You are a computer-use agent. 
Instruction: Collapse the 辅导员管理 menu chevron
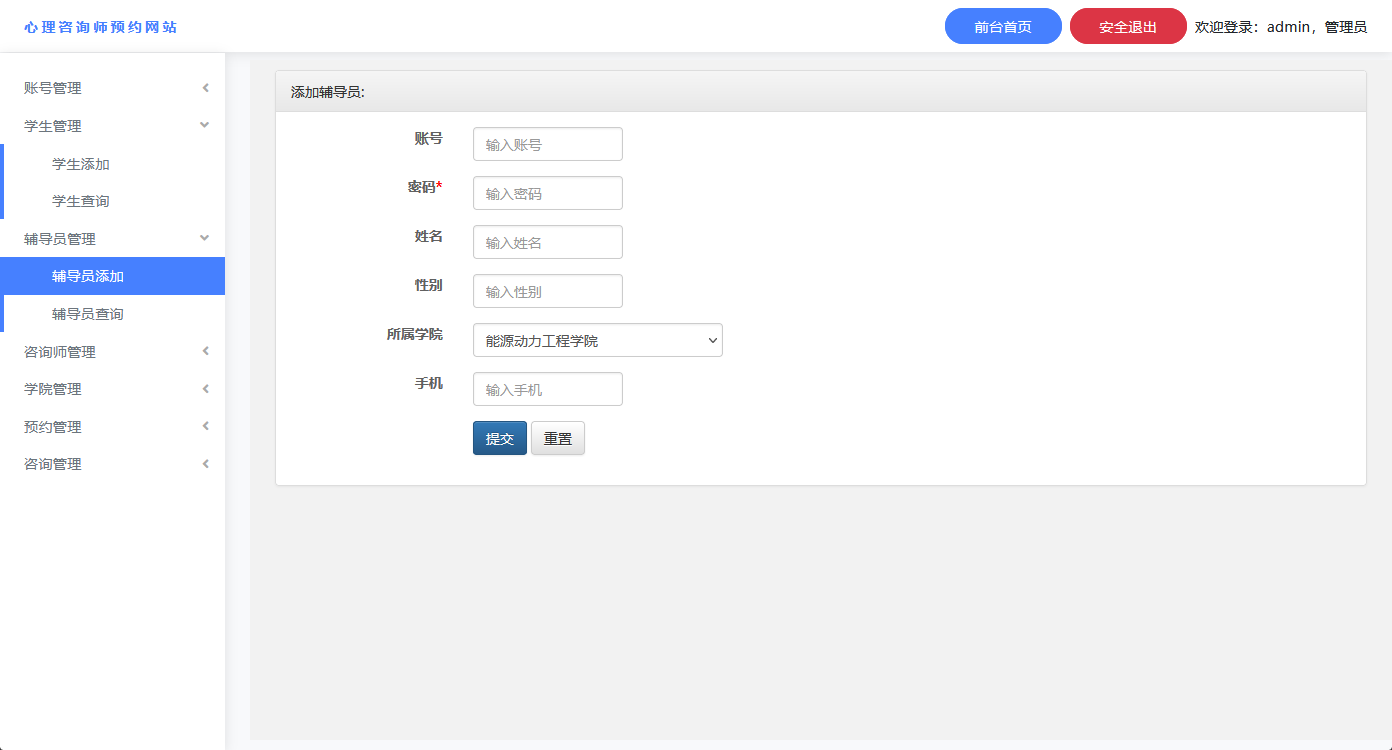point(205,239)
